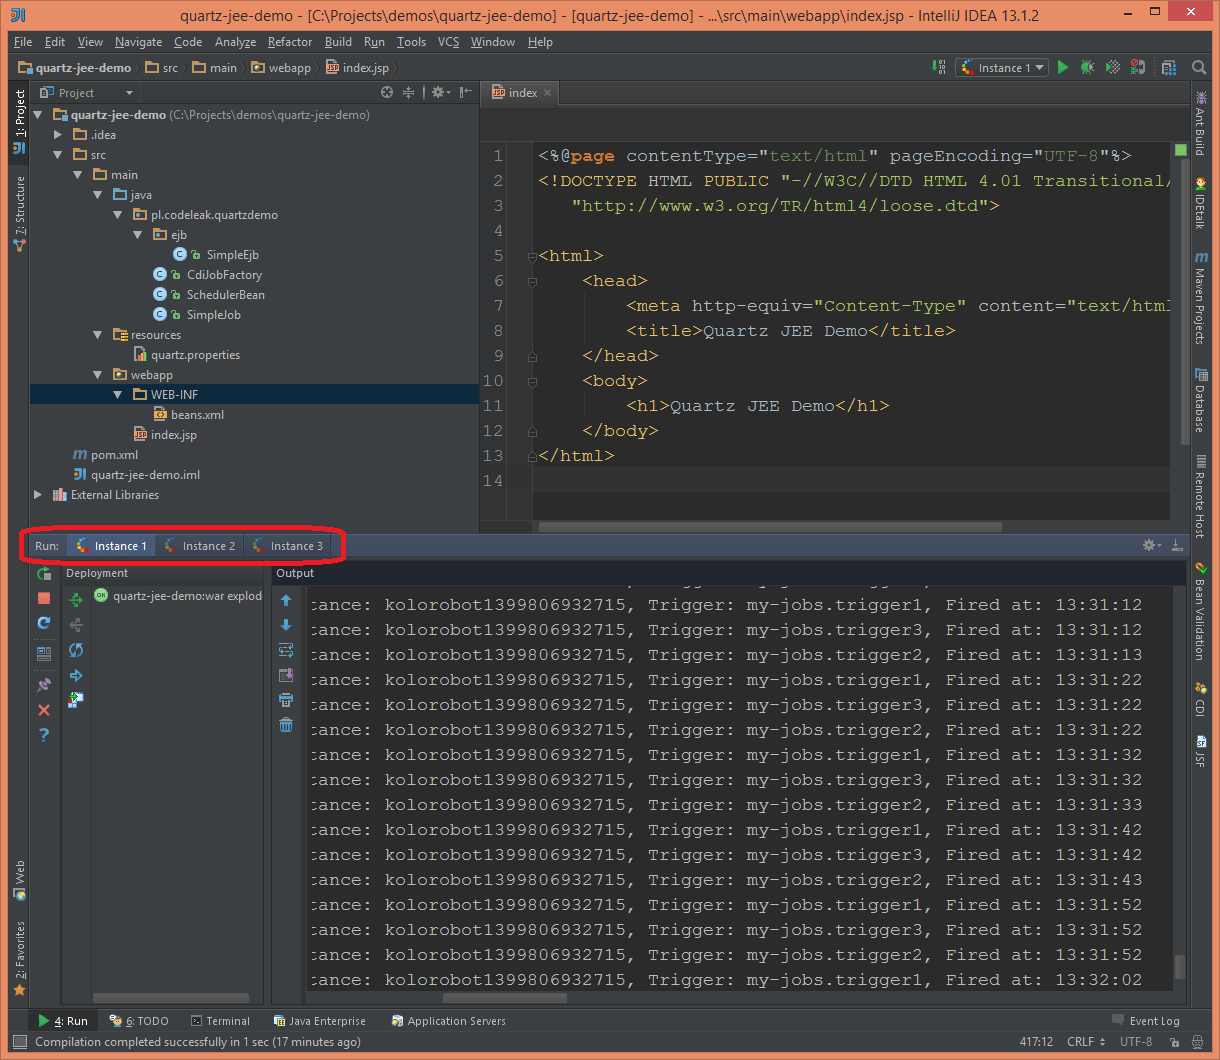Start Instance 1 in Debug mode (bug icon)
This screenshot has height=1060, width=1220.
1087,67
